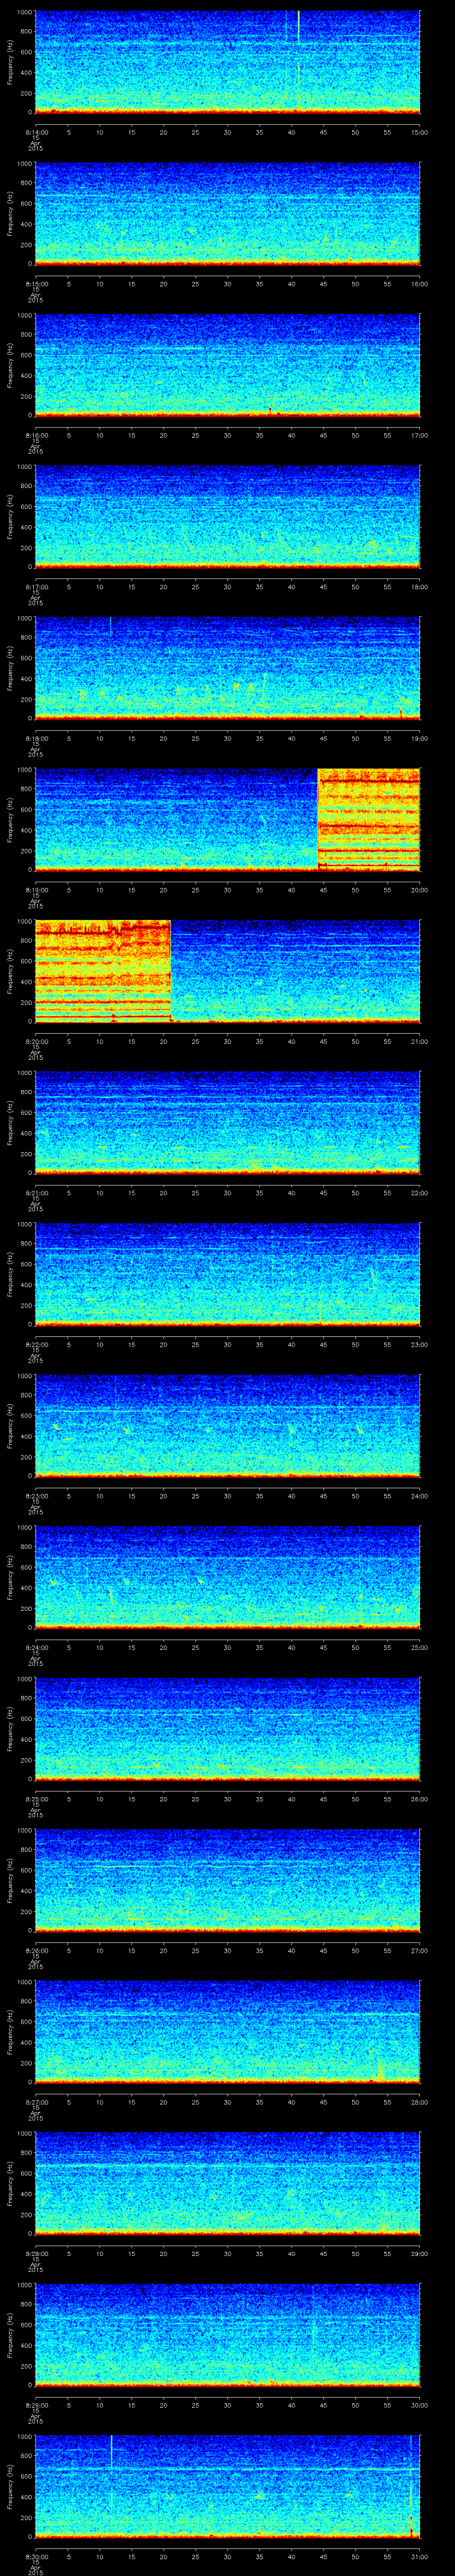Screen dimensions: 455x2576
Task: Select the spectrogram panel starting at 8:21:00
Action: coord(227,1122)
